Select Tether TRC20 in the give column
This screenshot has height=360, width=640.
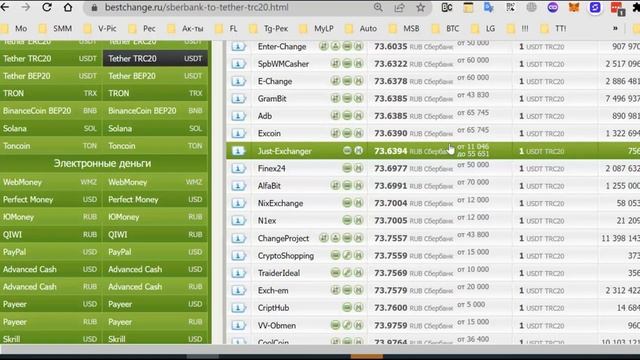pos(51,59)
